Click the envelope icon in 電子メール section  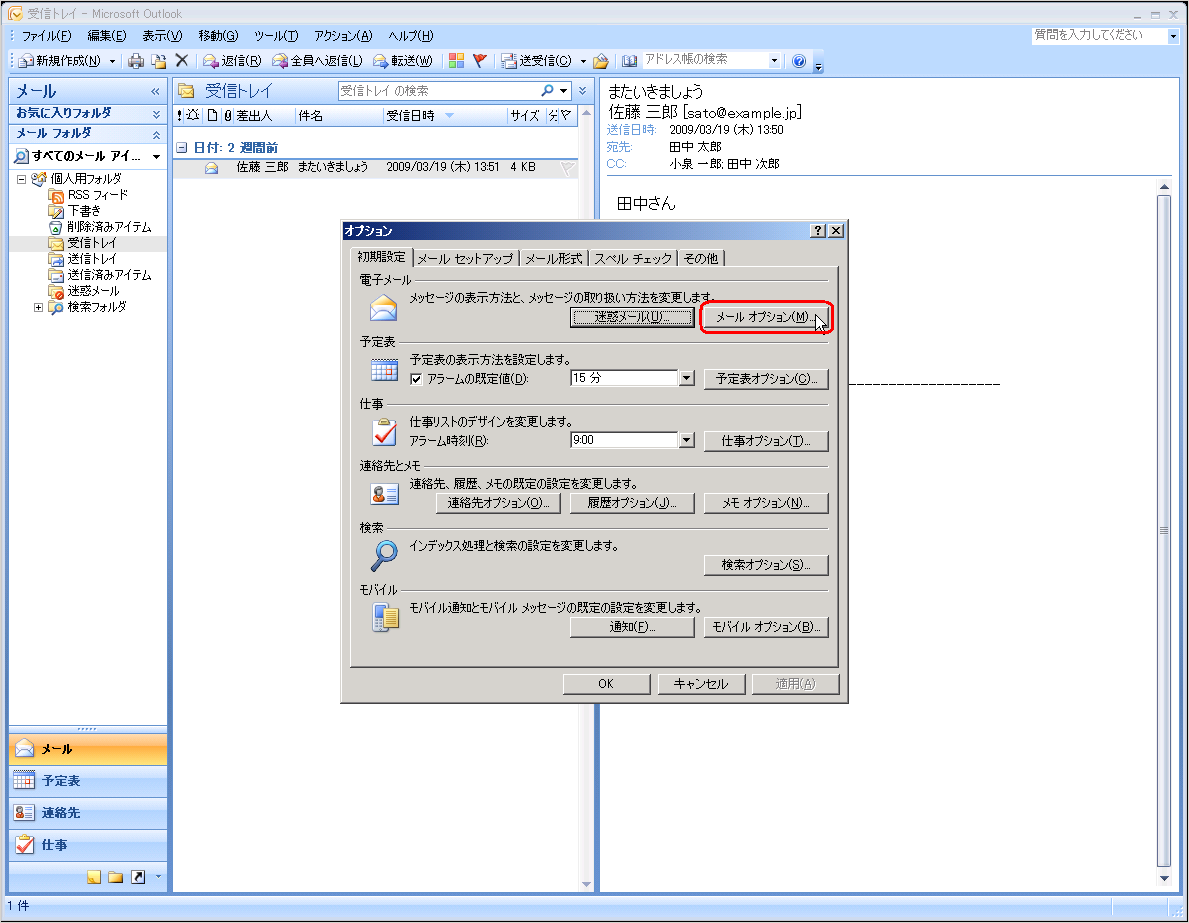(384, 308)
